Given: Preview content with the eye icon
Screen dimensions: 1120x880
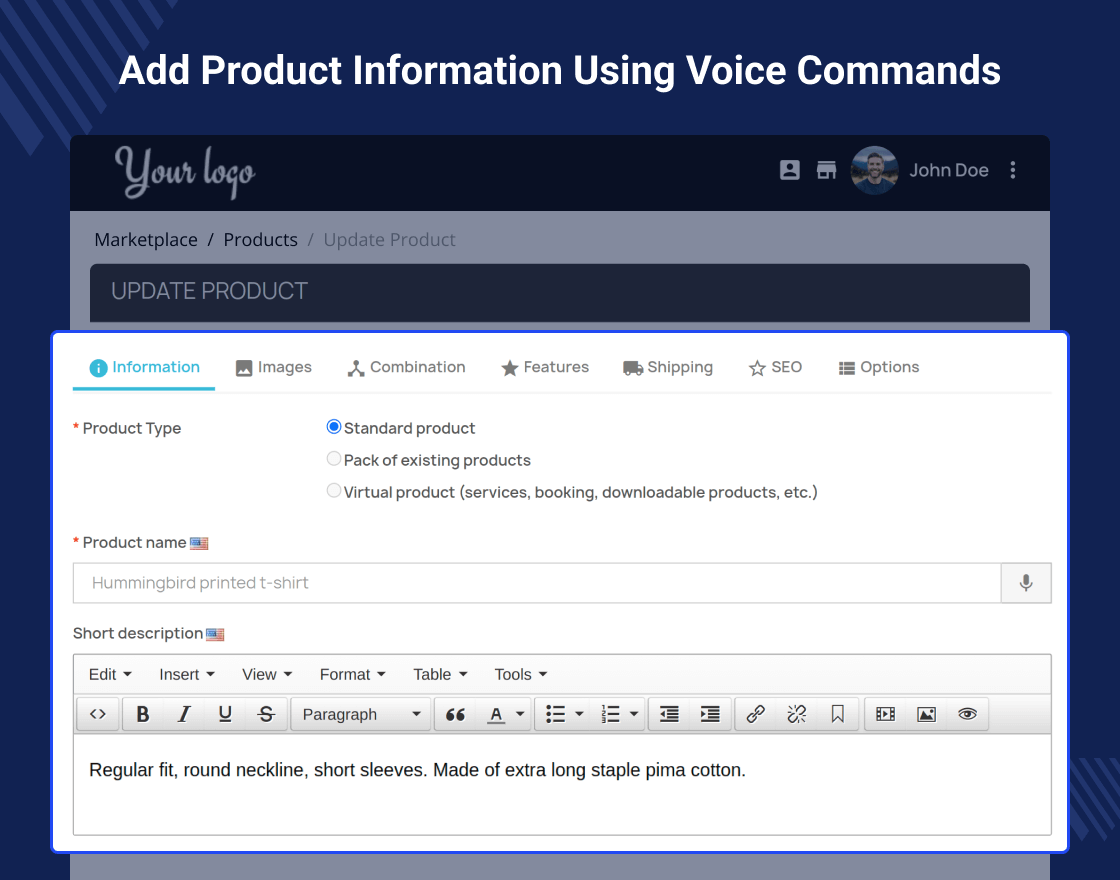Looking at the screenshot, I should point(967,714).
